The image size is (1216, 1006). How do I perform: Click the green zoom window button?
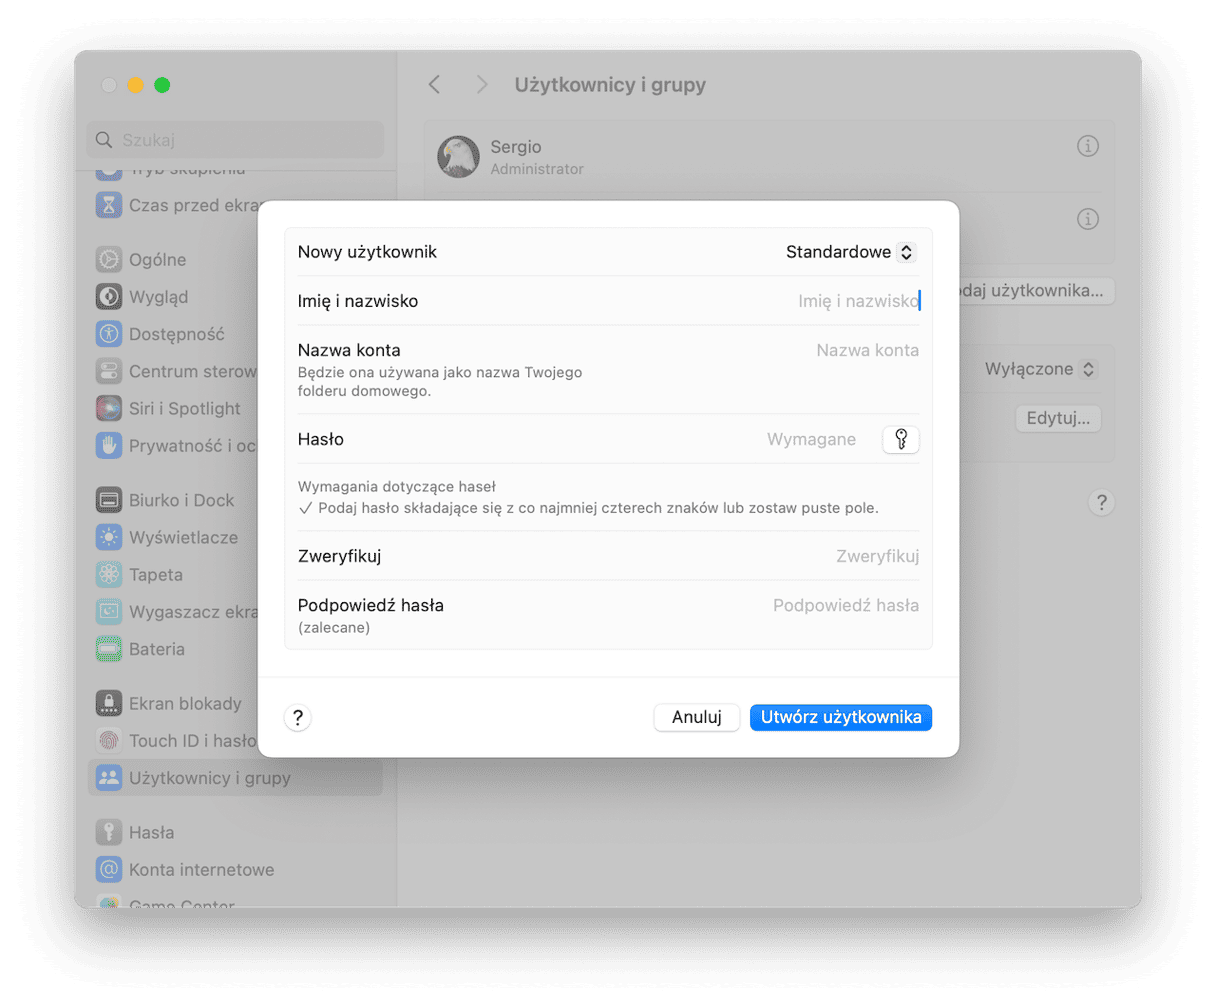click(x=162, y=85)
